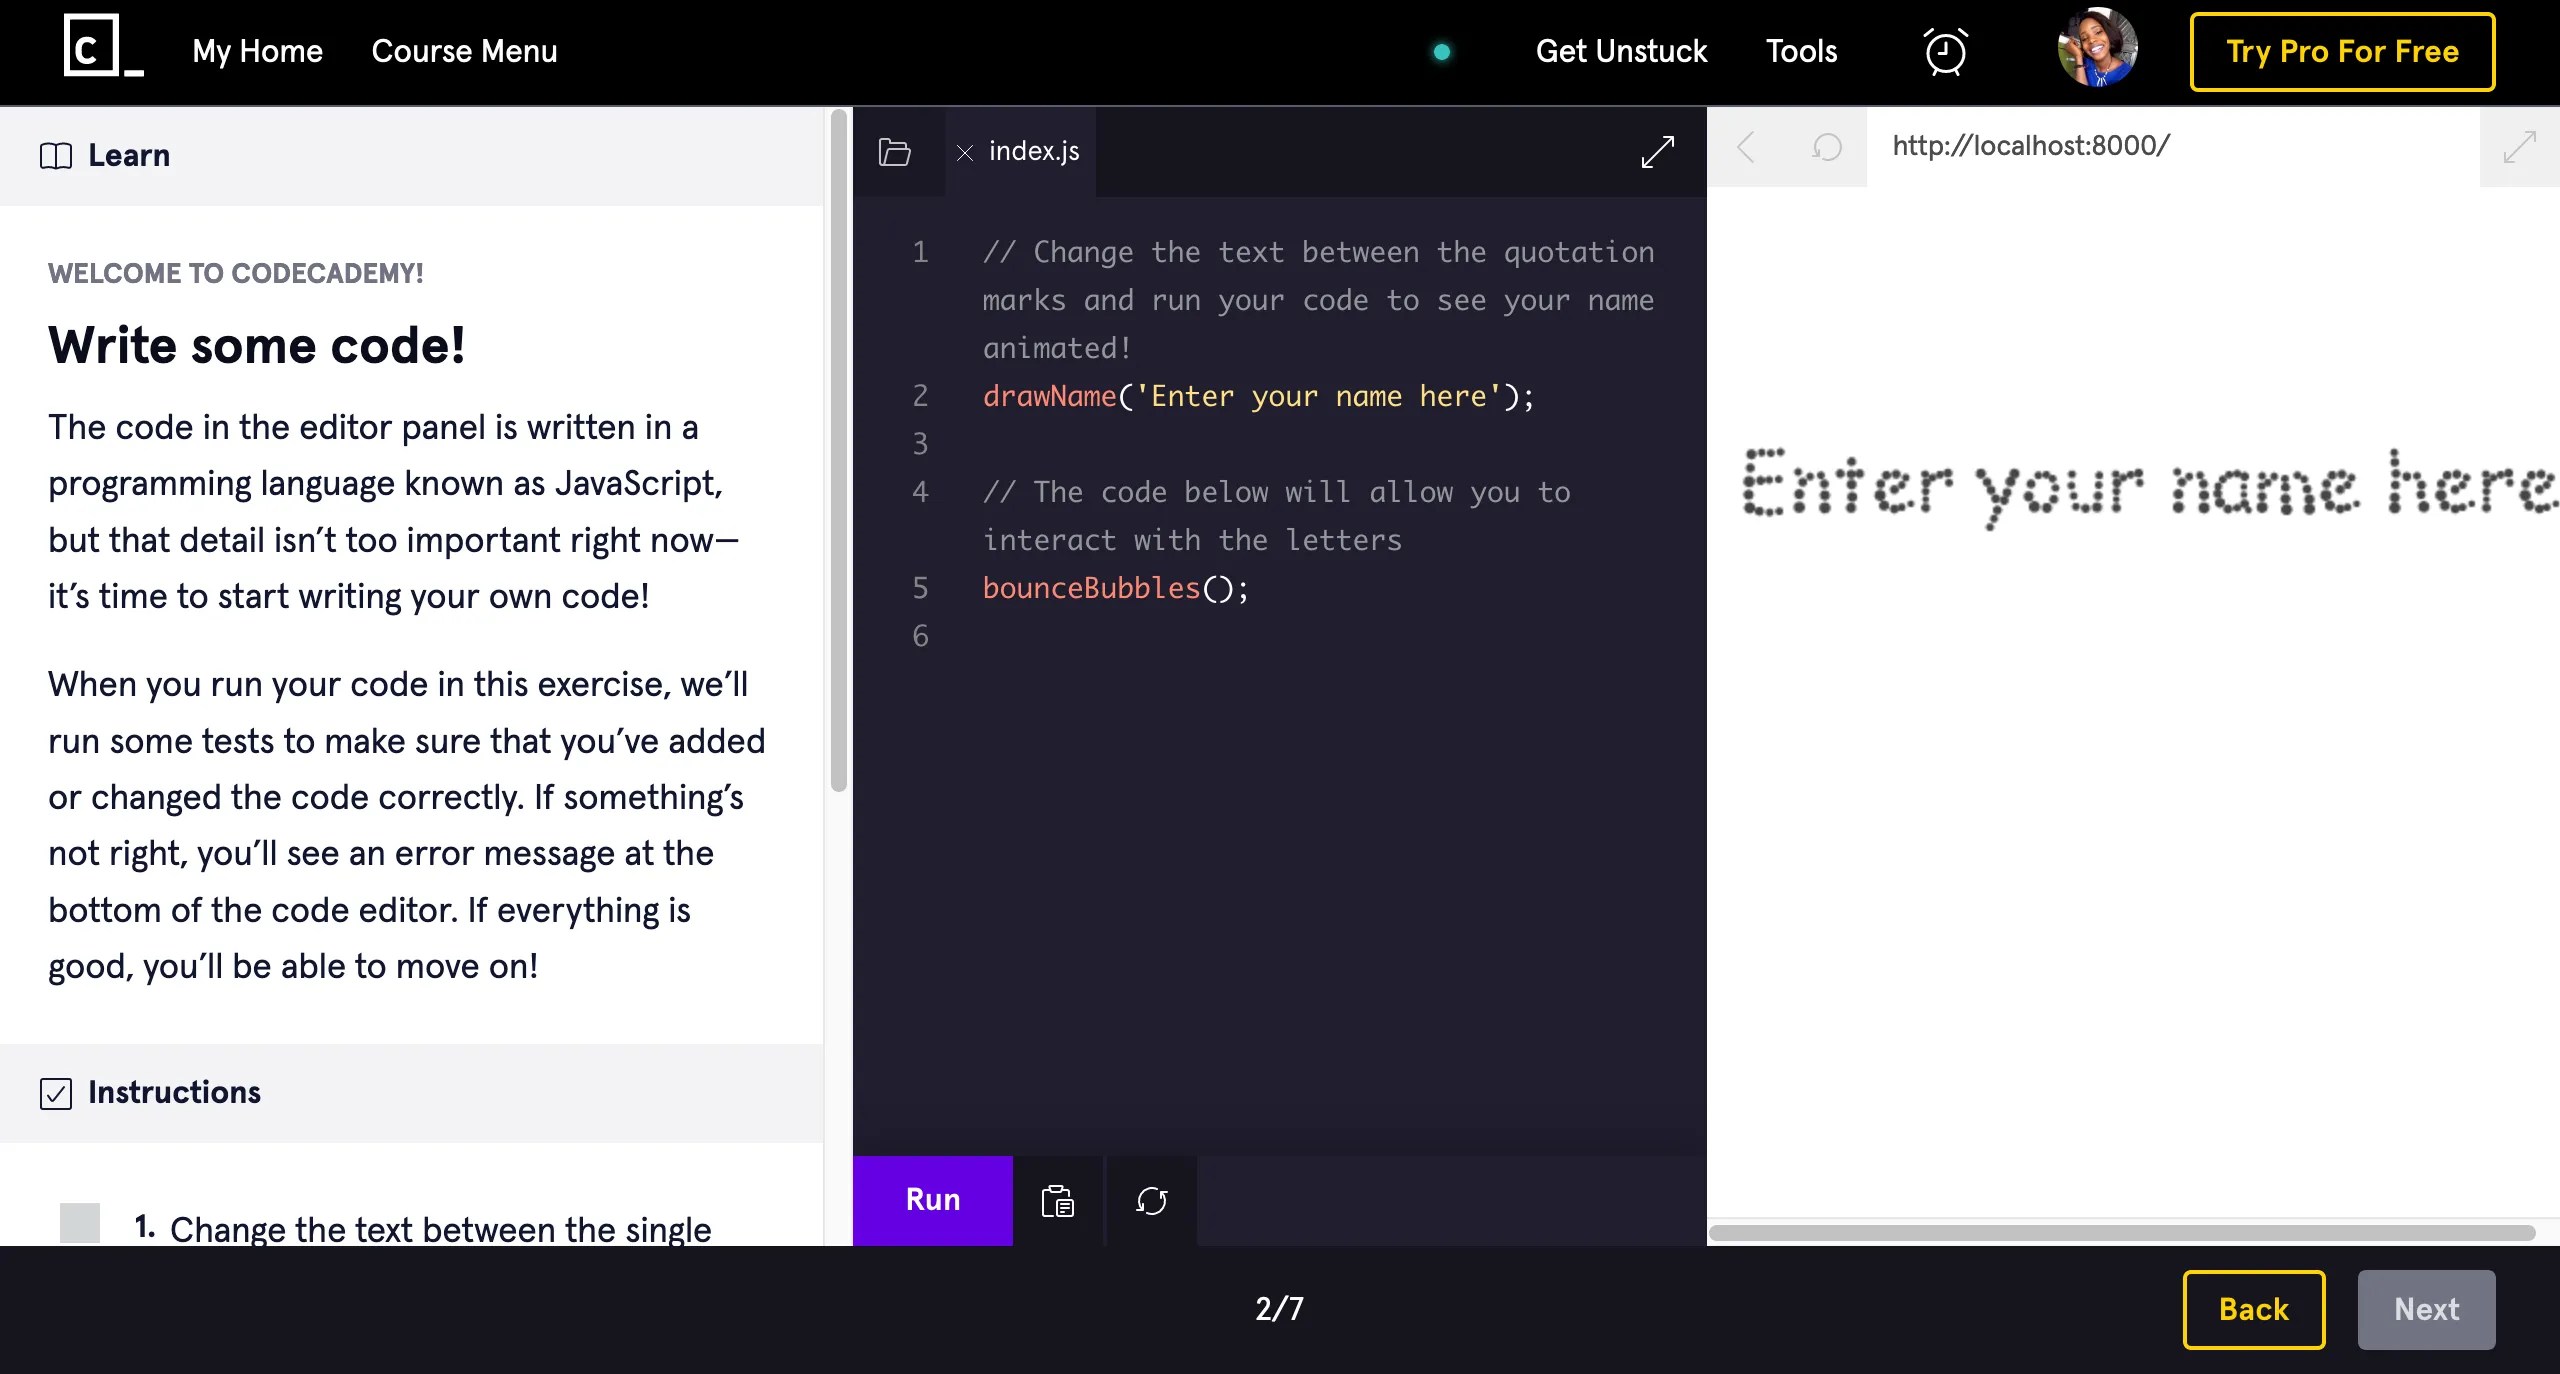The width and height of the screenshot is (2560, 1374).
Task: Open the Course Menu
Action: 464,50
